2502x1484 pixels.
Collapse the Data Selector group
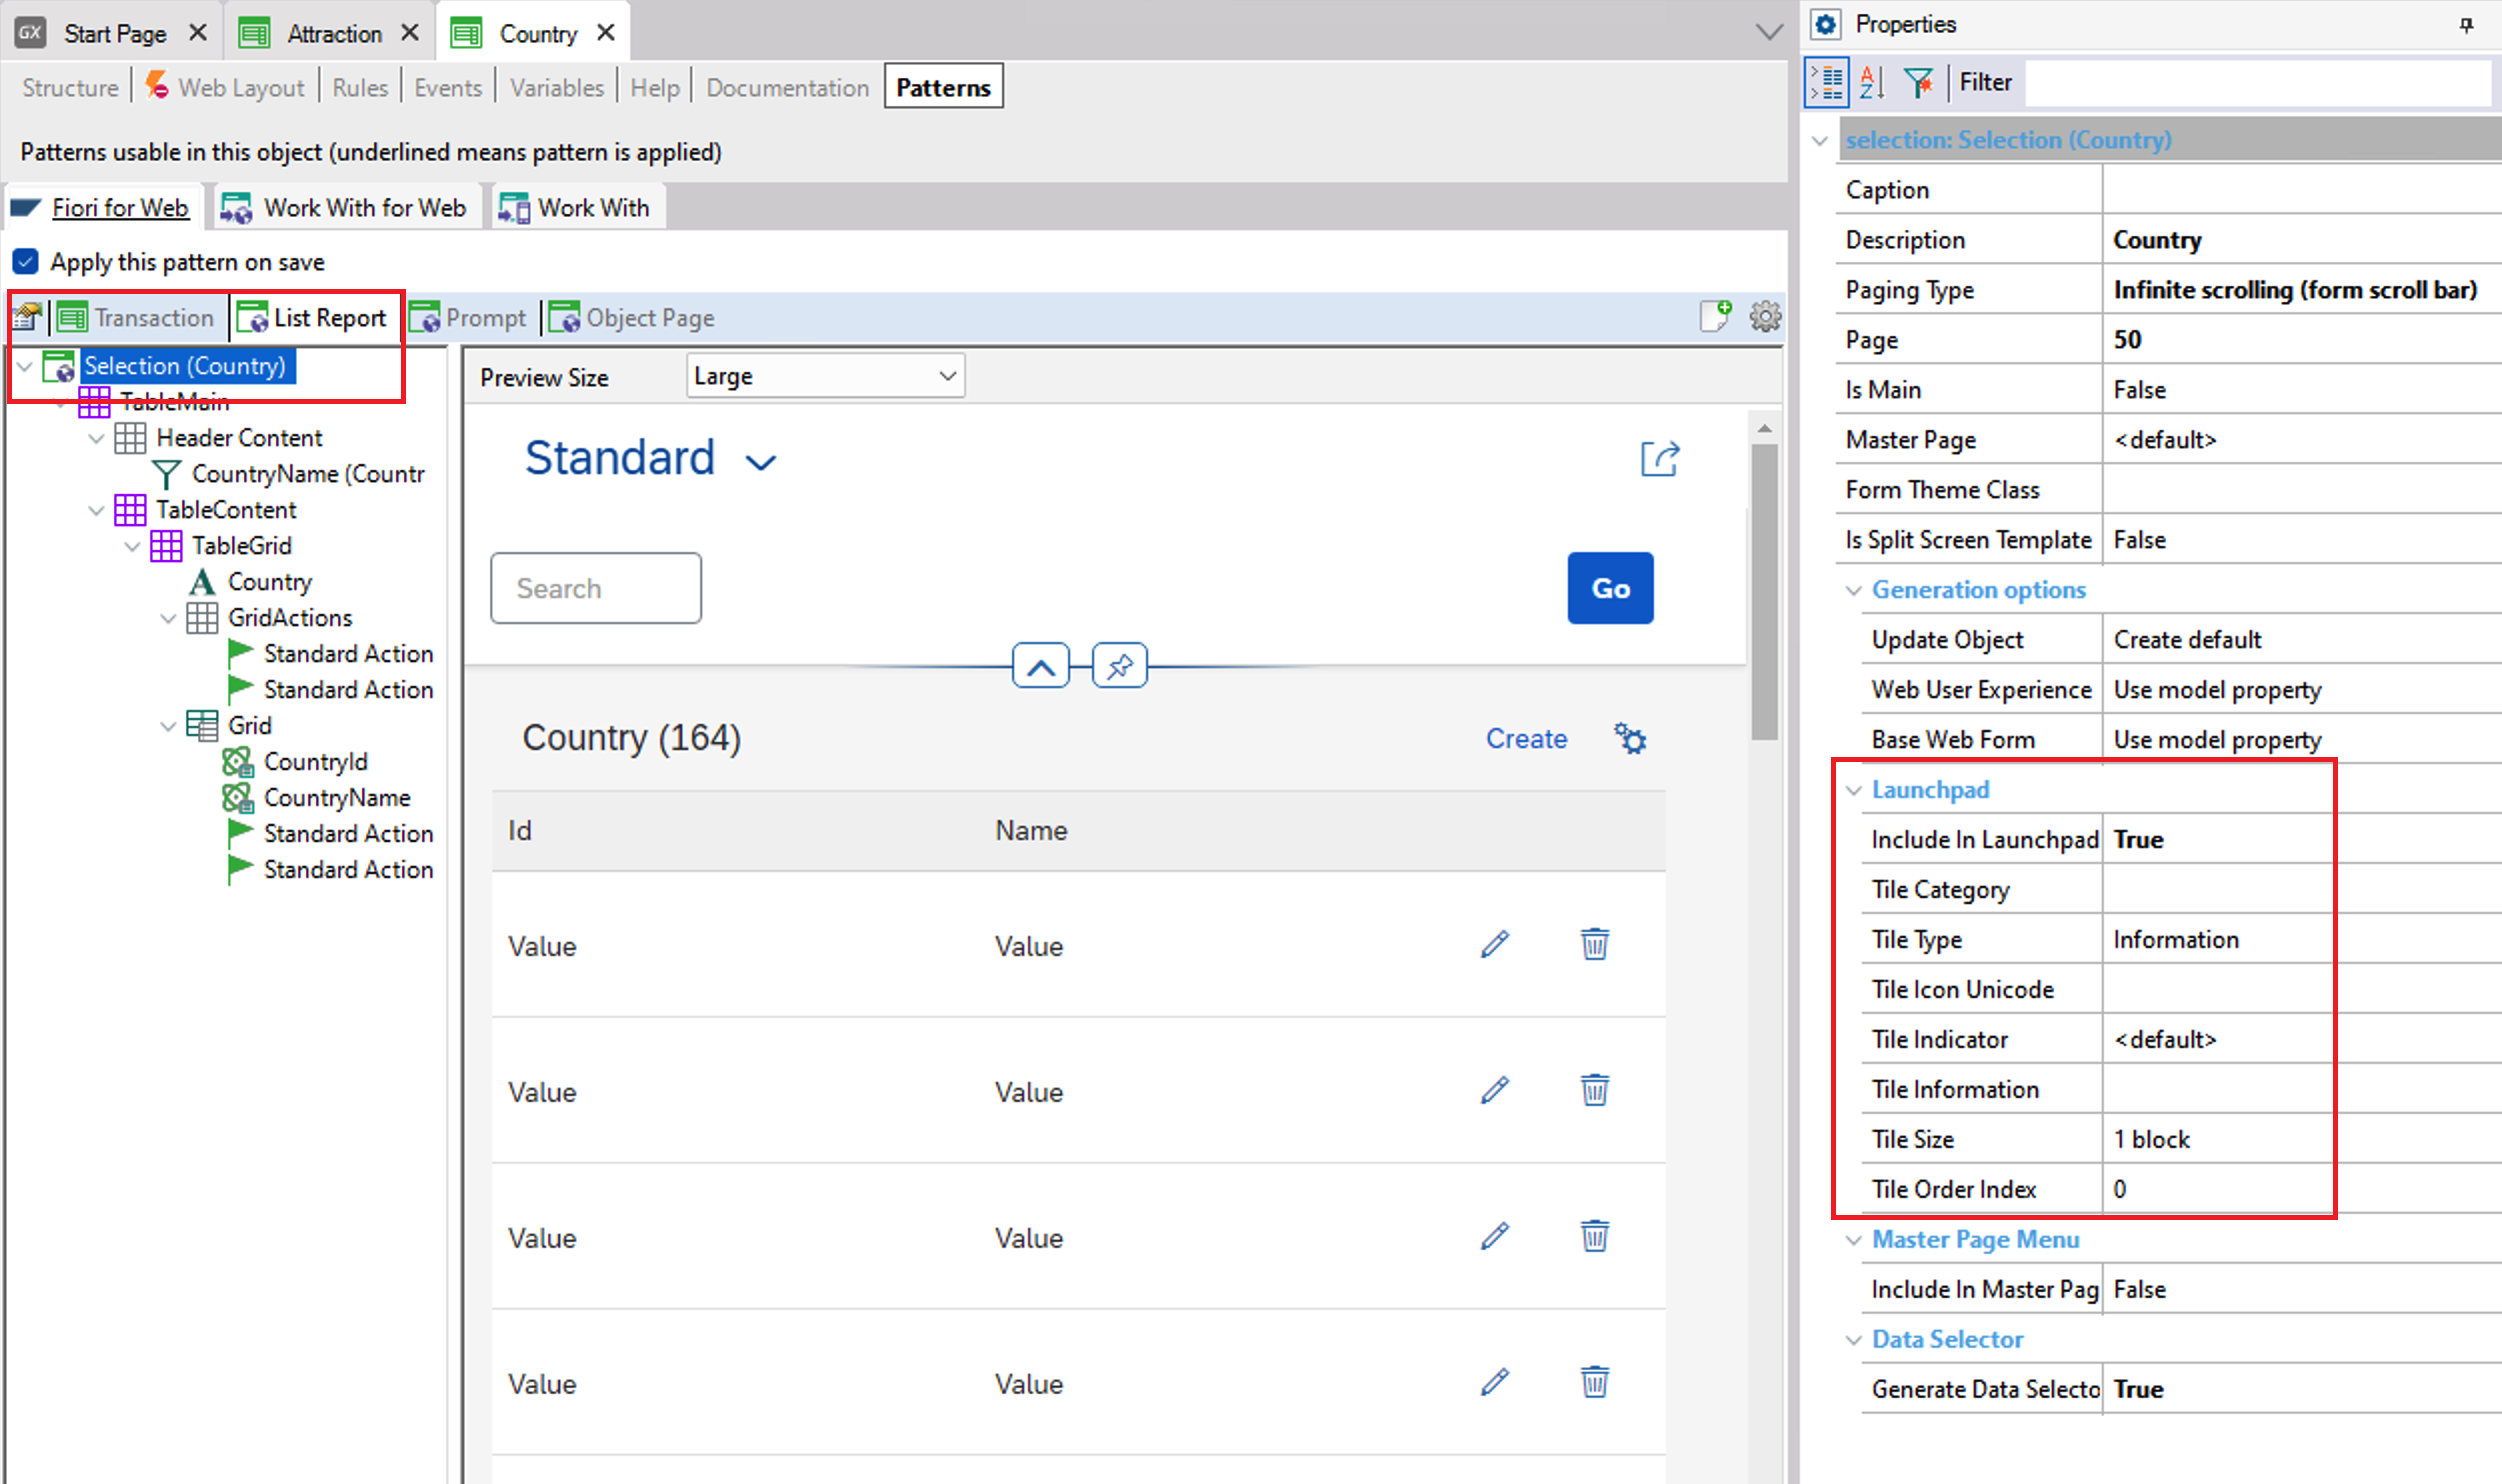[1853, 1341]
